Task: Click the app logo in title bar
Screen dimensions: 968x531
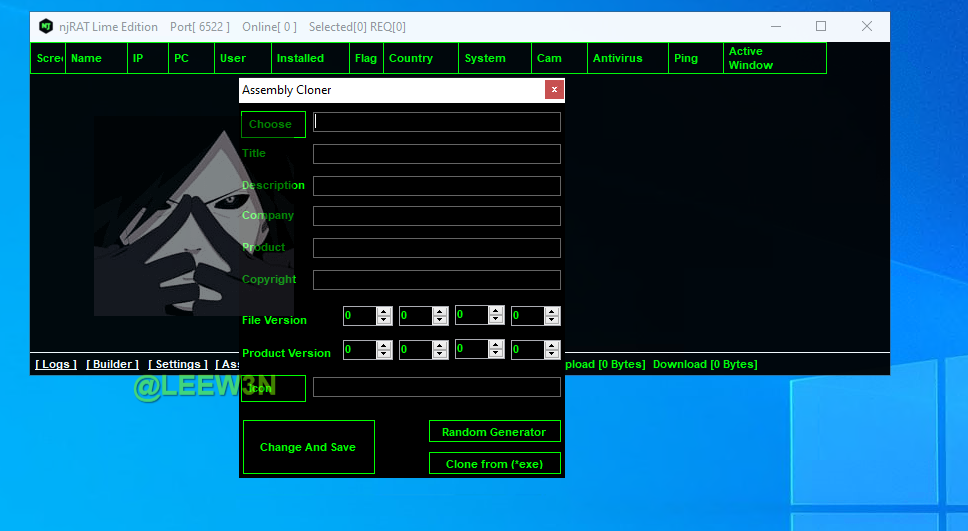Action: [x=46, y=27]
